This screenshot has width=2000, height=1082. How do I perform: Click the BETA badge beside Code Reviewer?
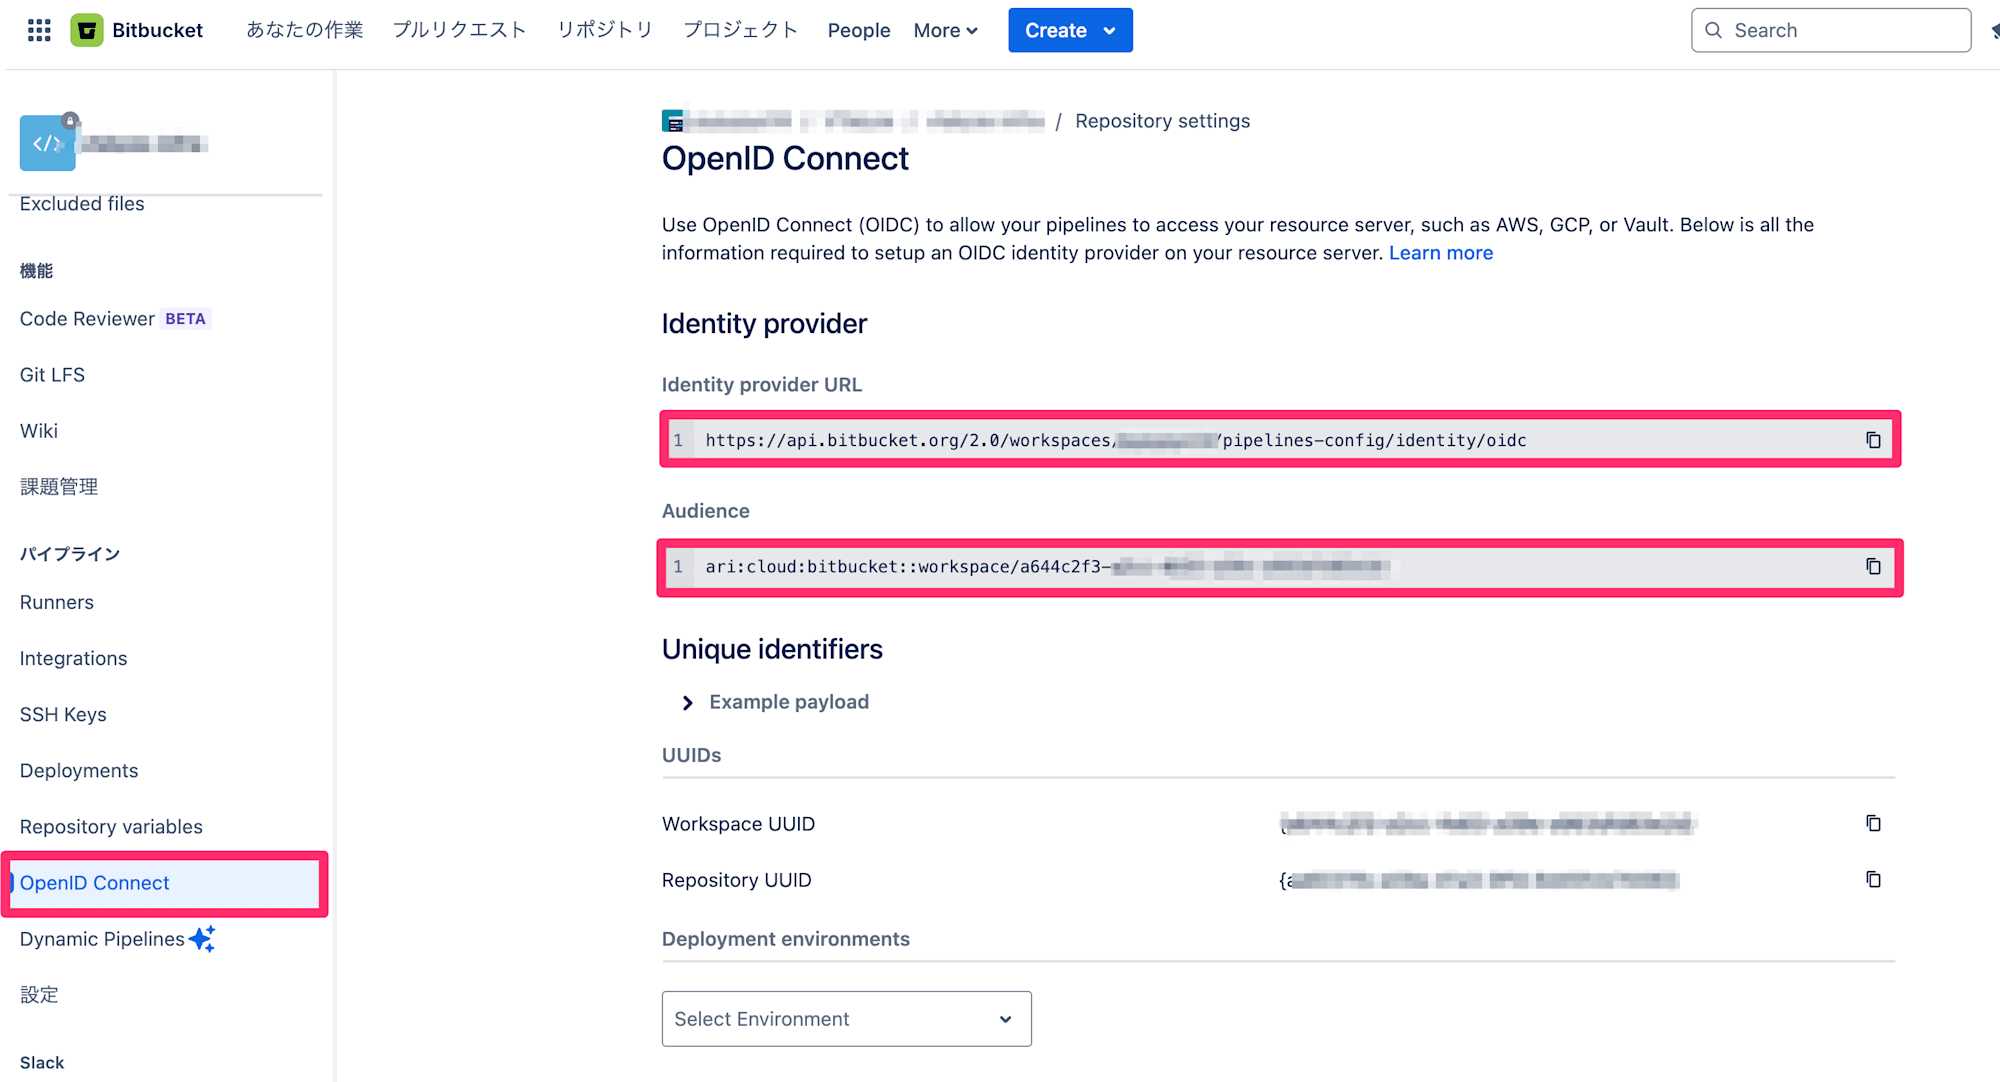[186, 319]
